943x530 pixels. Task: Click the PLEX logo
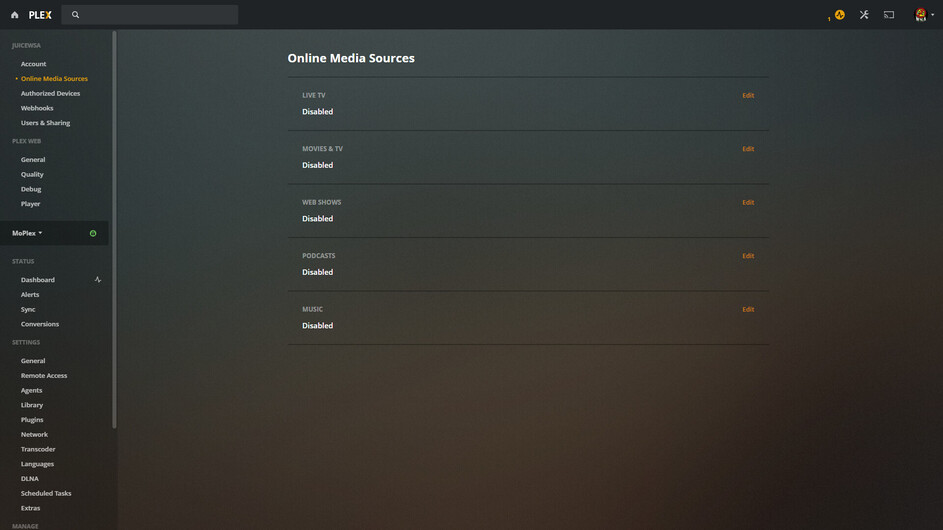point(40,15)
